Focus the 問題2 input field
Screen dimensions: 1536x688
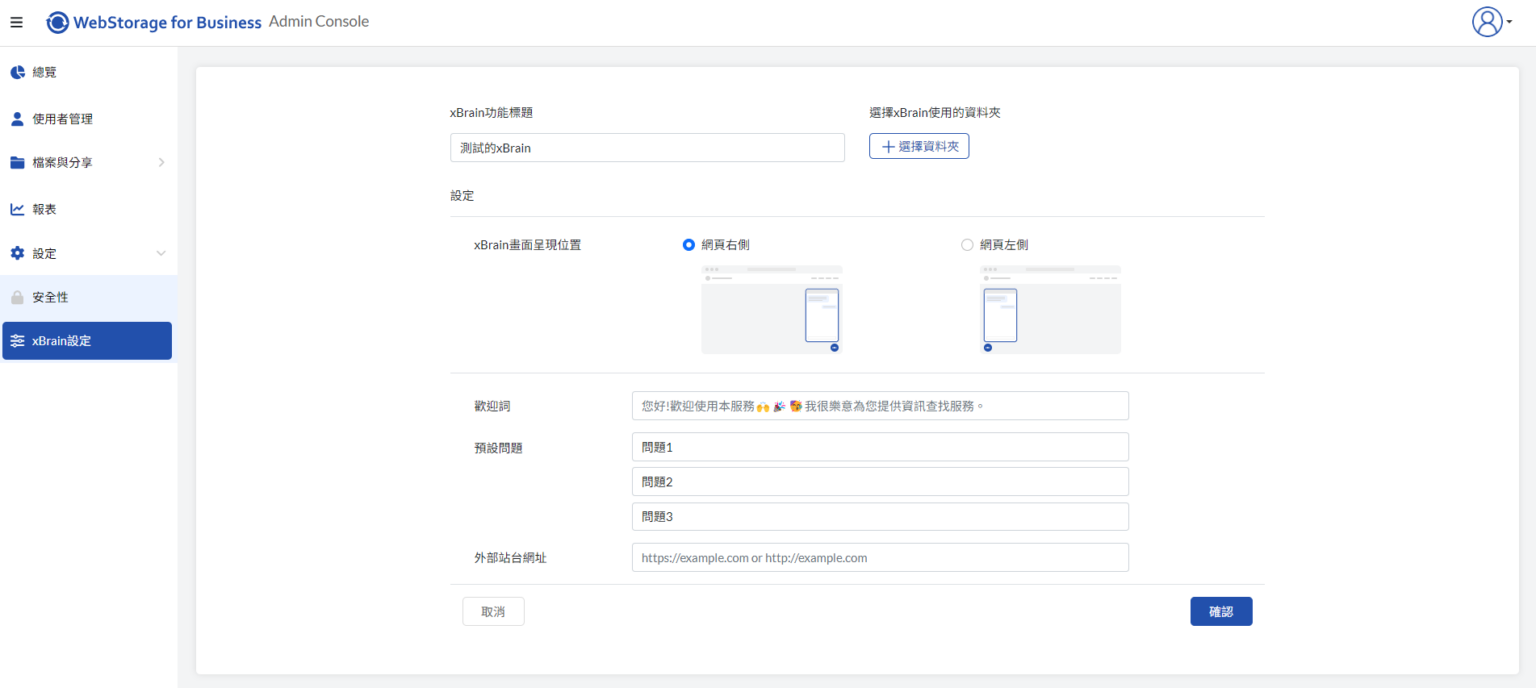[x=880, y=482]
